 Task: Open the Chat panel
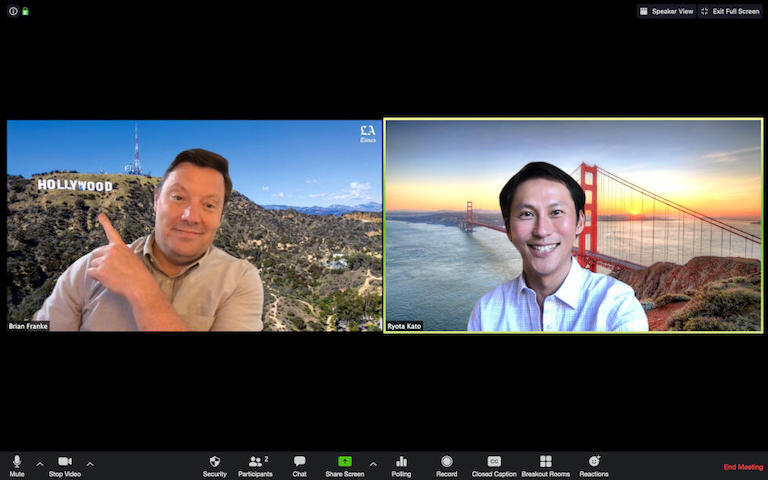click(x=300, y=466)
